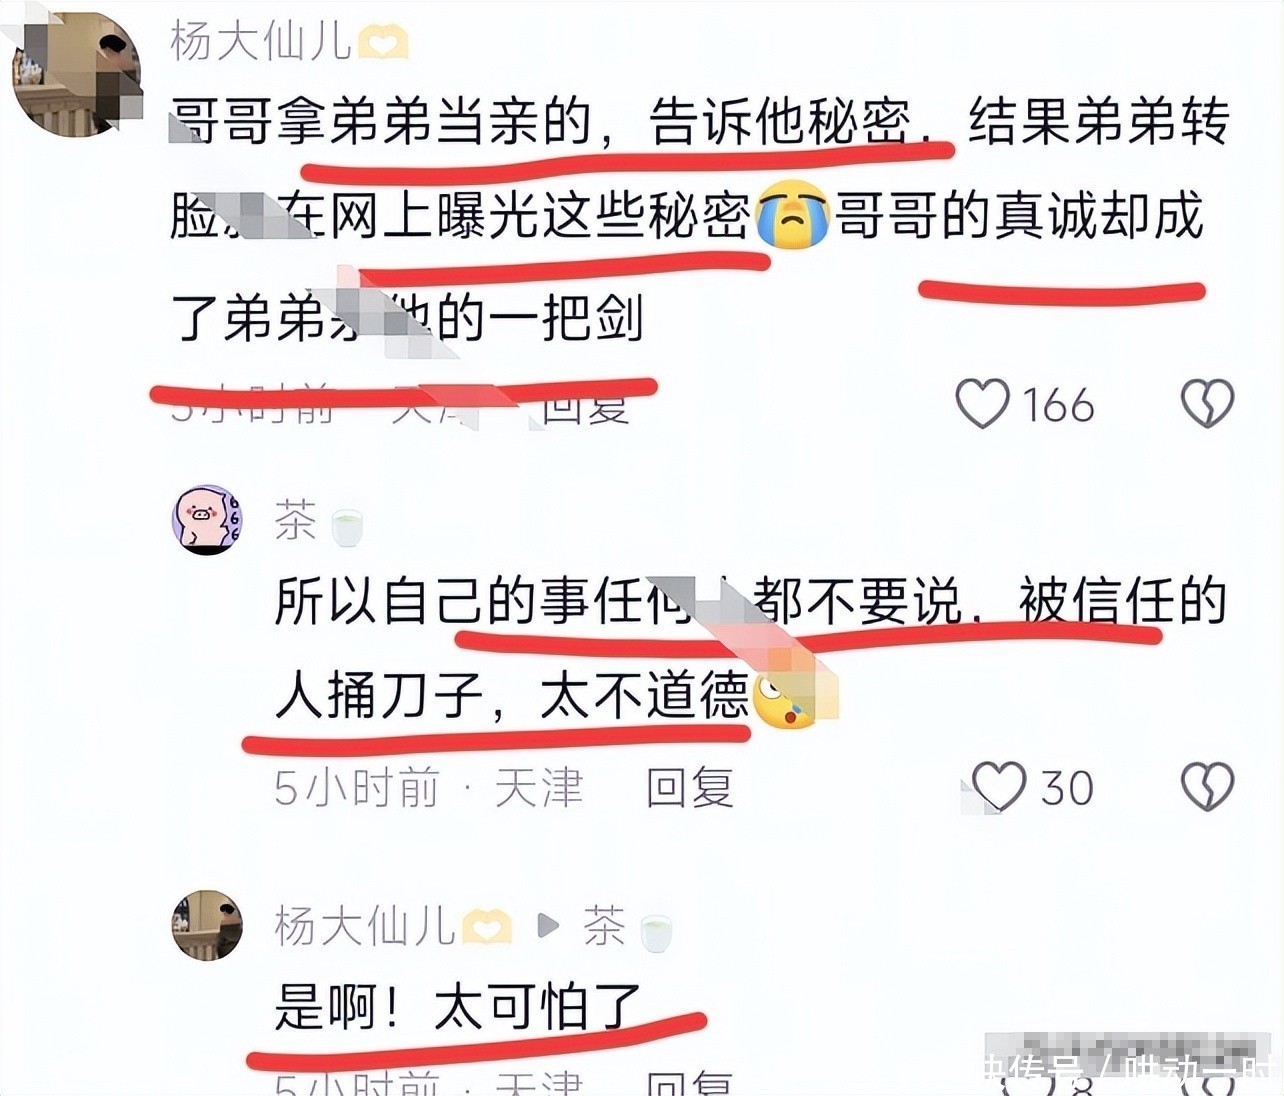The height and width of the screenshot is (1096, 1284).
Task: Tap 回复 under the top comment
Action: point(587,406)
